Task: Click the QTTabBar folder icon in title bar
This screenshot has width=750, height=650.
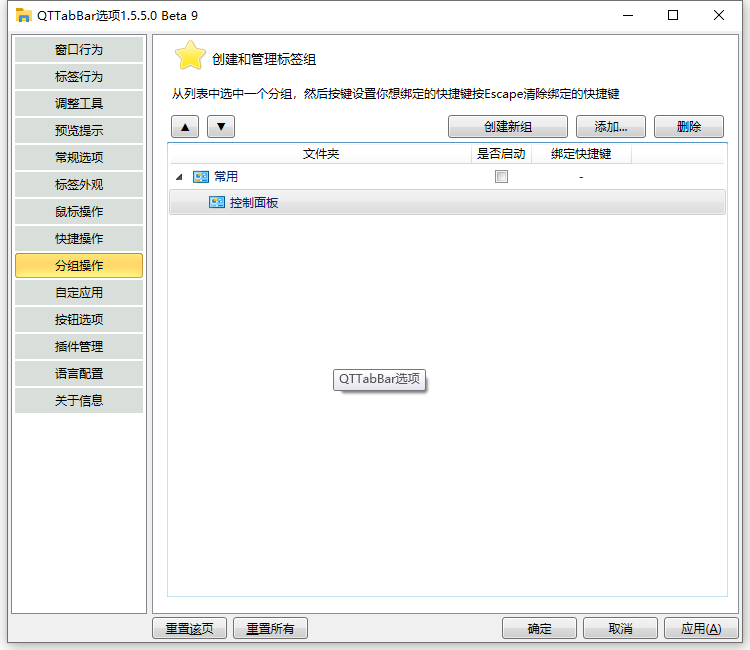Action: coord(23,15)
